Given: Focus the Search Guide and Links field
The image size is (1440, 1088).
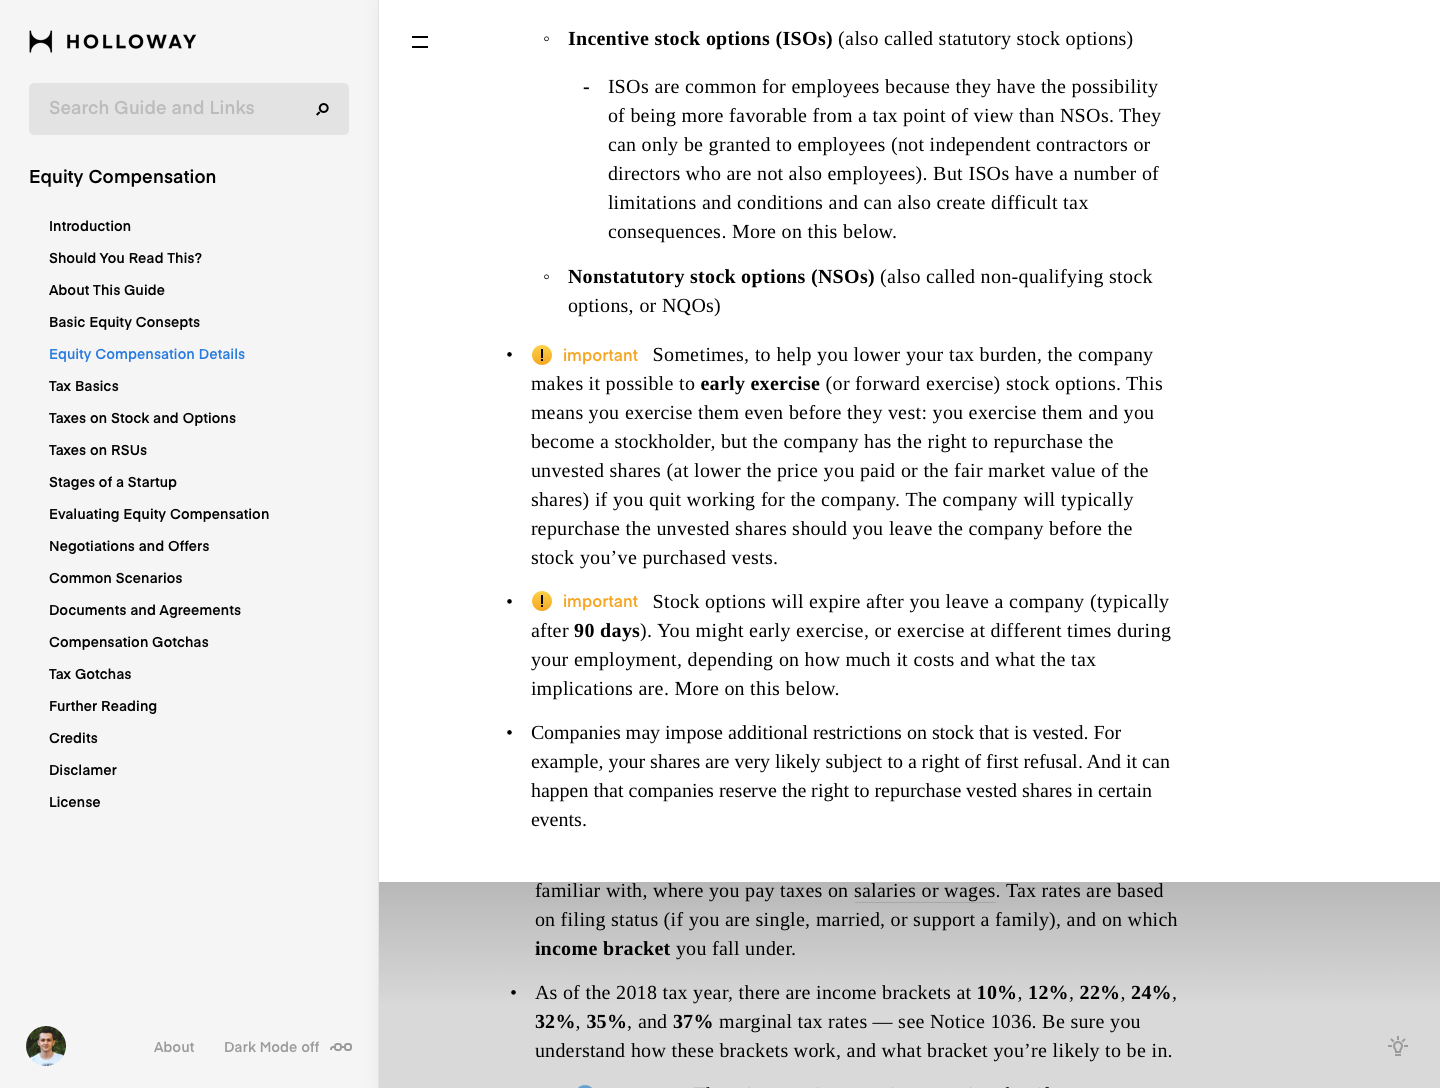Looking at the screenshot, I should (x=189, y=109).
